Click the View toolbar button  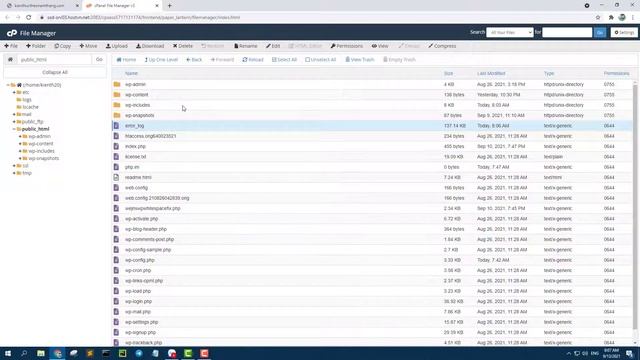click(x=380, y=46)
